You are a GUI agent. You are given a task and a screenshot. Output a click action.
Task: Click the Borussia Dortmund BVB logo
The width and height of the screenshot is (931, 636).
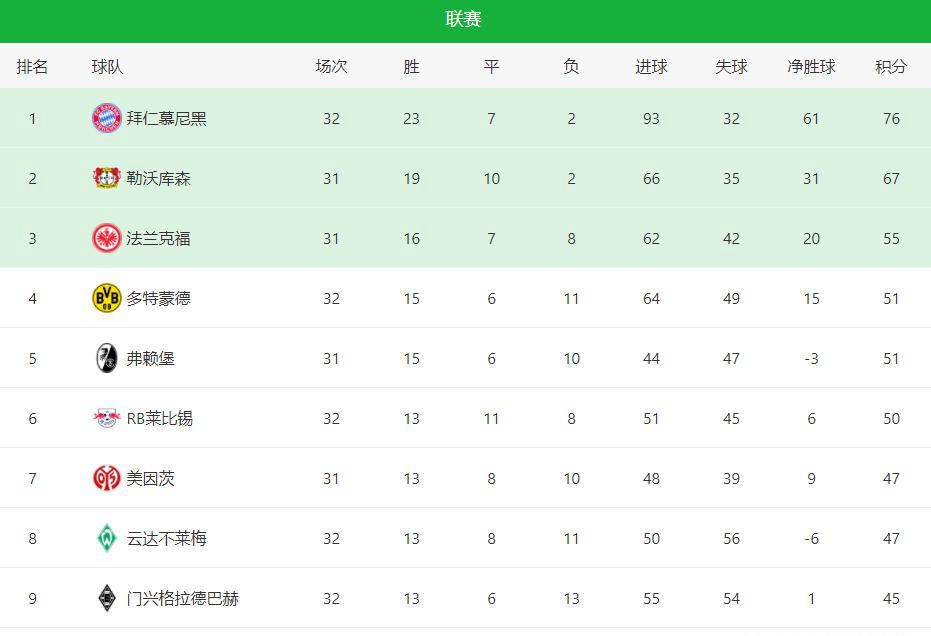106,298
